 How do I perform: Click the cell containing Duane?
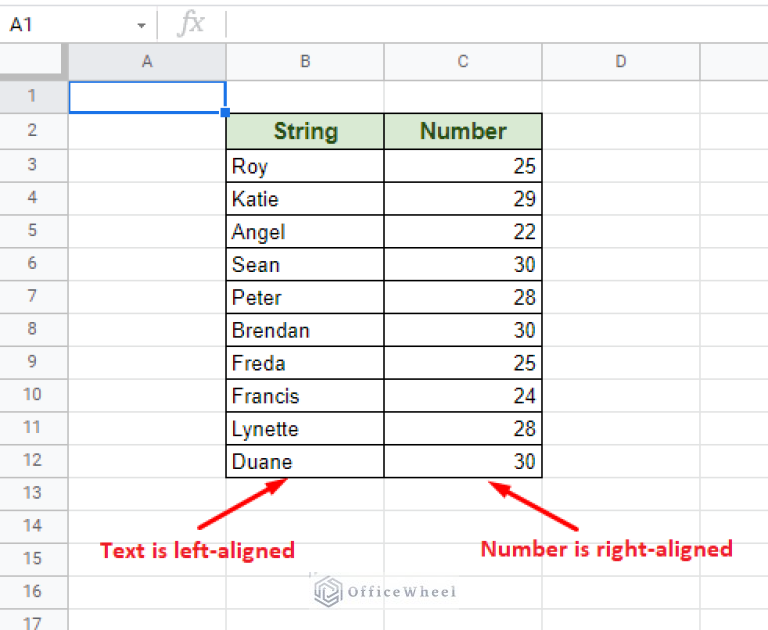(x=305, y=462)
